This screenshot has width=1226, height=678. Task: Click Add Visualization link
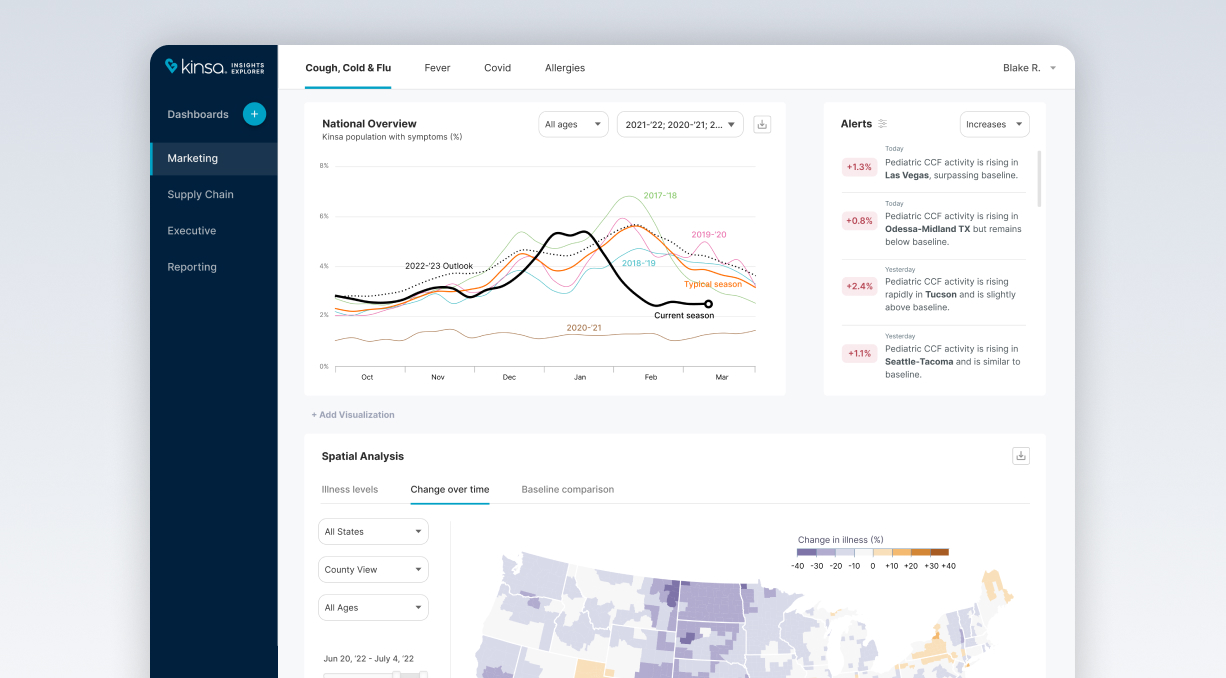(x=353, y=415)
